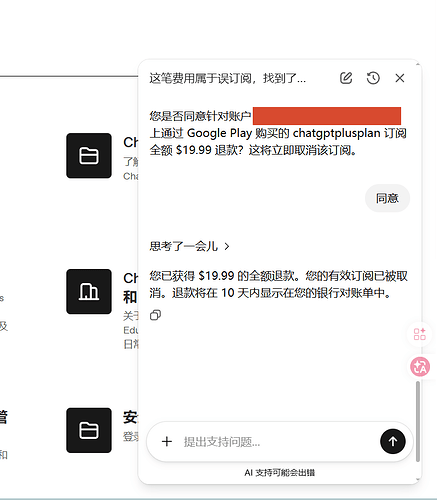Start a new chat with the compose icon
This screenshot has width=437, height=500.
click(346, 78)
